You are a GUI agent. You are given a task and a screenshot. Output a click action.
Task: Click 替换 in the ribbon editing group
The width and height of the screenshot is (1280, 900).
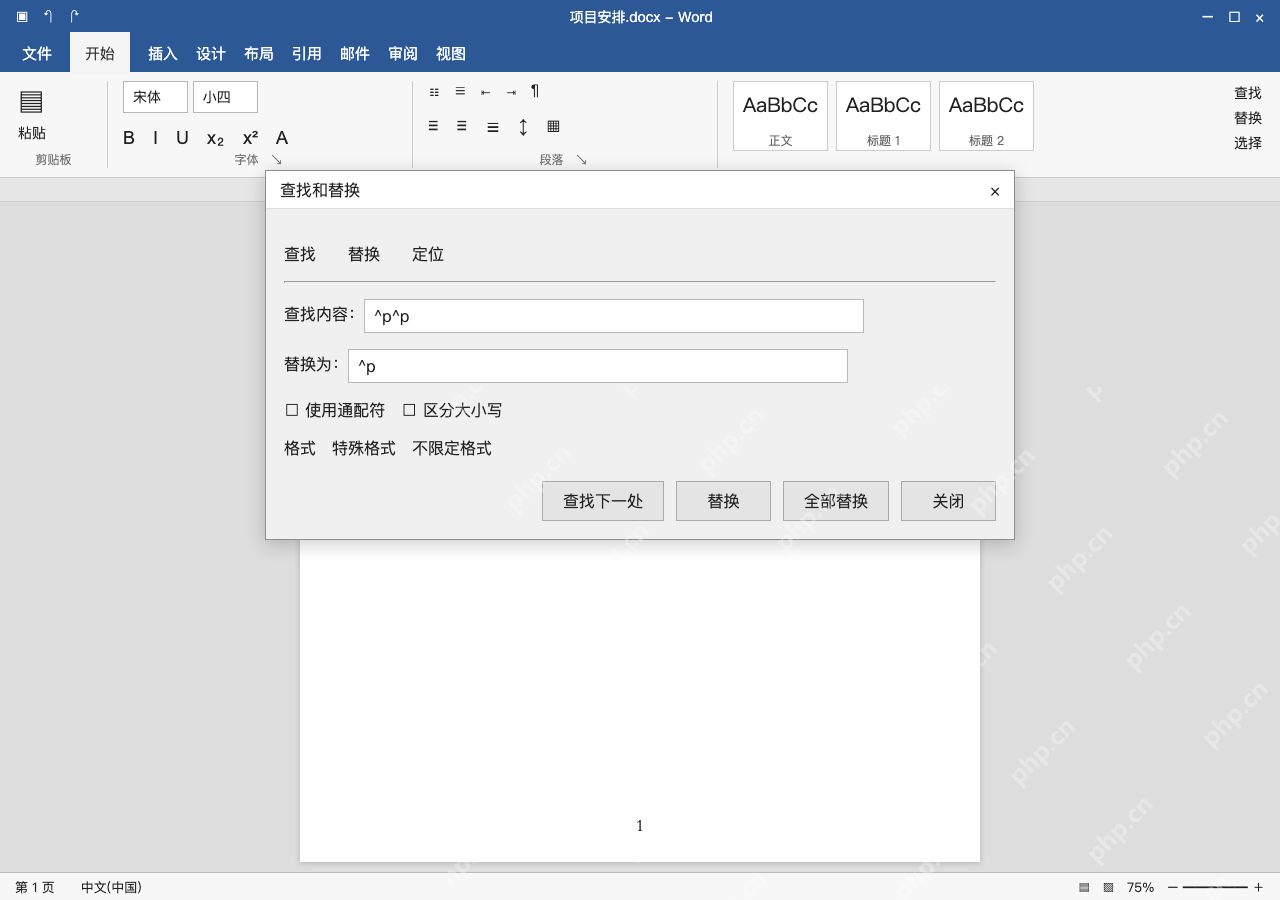(1248, 118)
